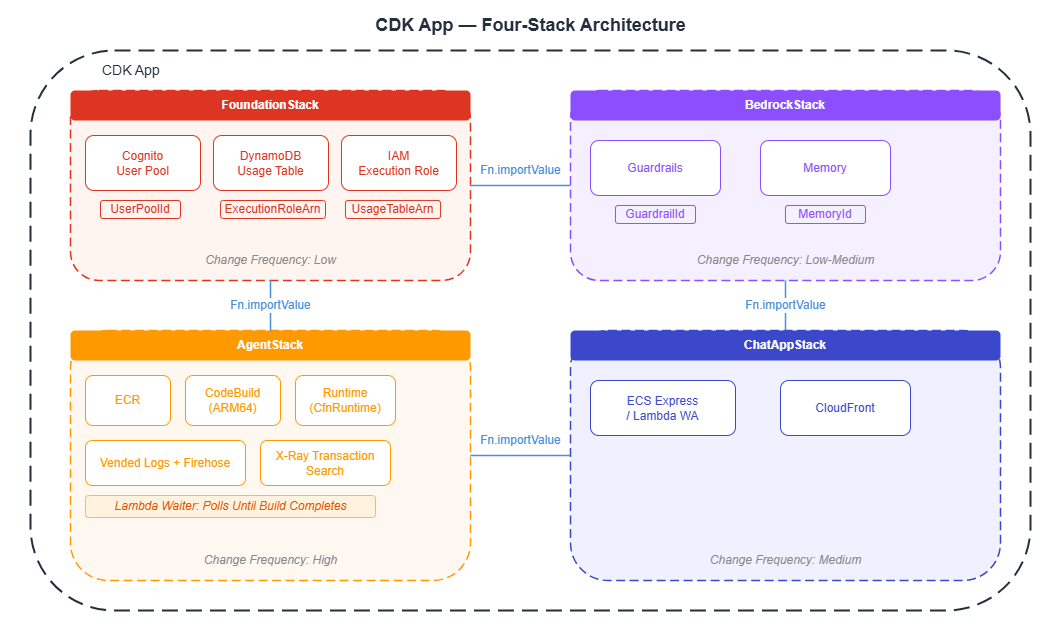Click the ECS Express / Lambda WA node

[x=662, y=407]
